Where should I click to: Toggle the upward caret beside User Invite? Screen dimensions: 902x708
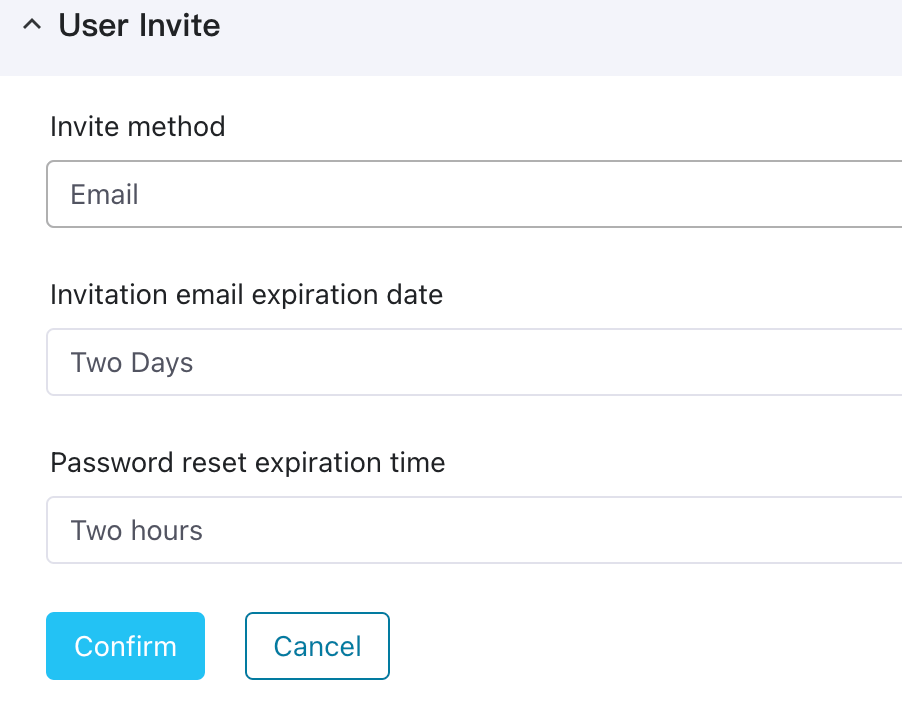pyautogui.click(x=32, y=26)
